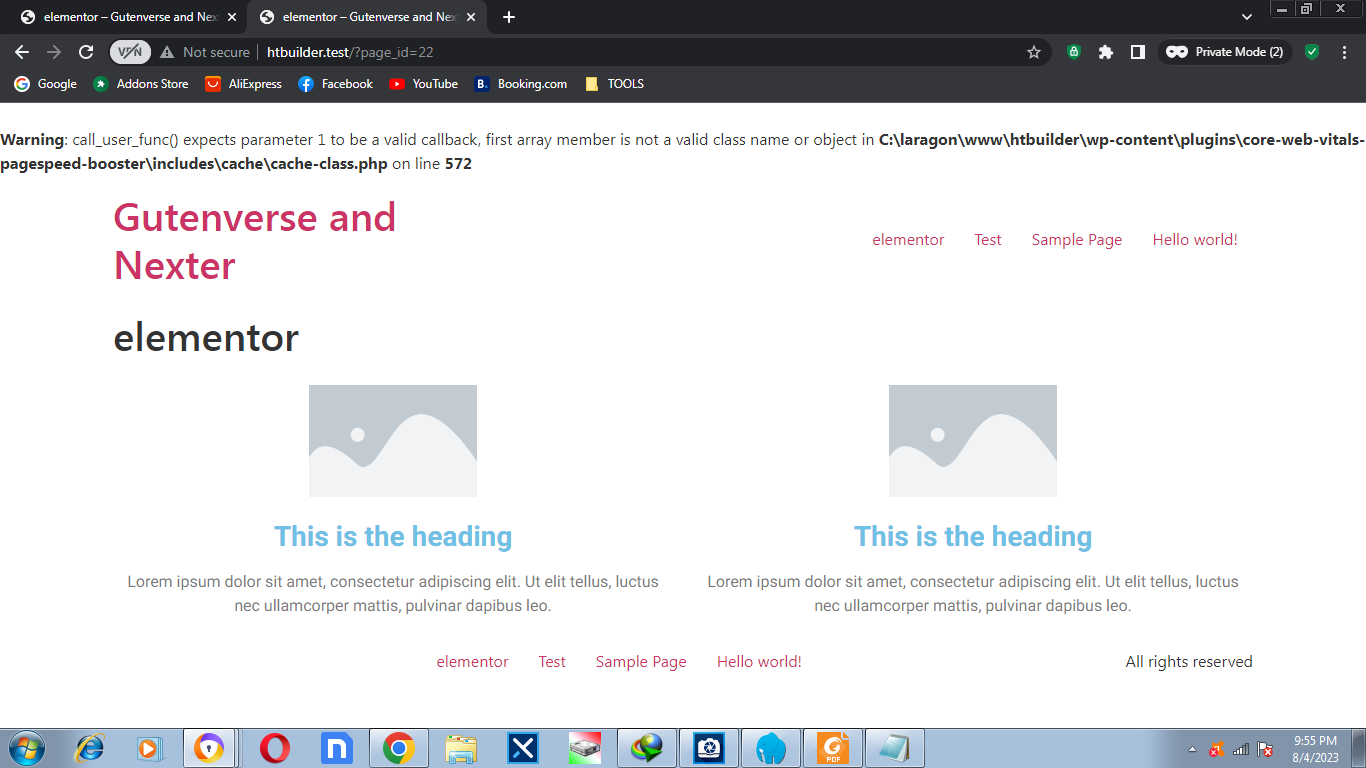Click the left "This is the heading" title
Image resolution: width=1366 pixels, height=768 pixels.
click(393, 537)
